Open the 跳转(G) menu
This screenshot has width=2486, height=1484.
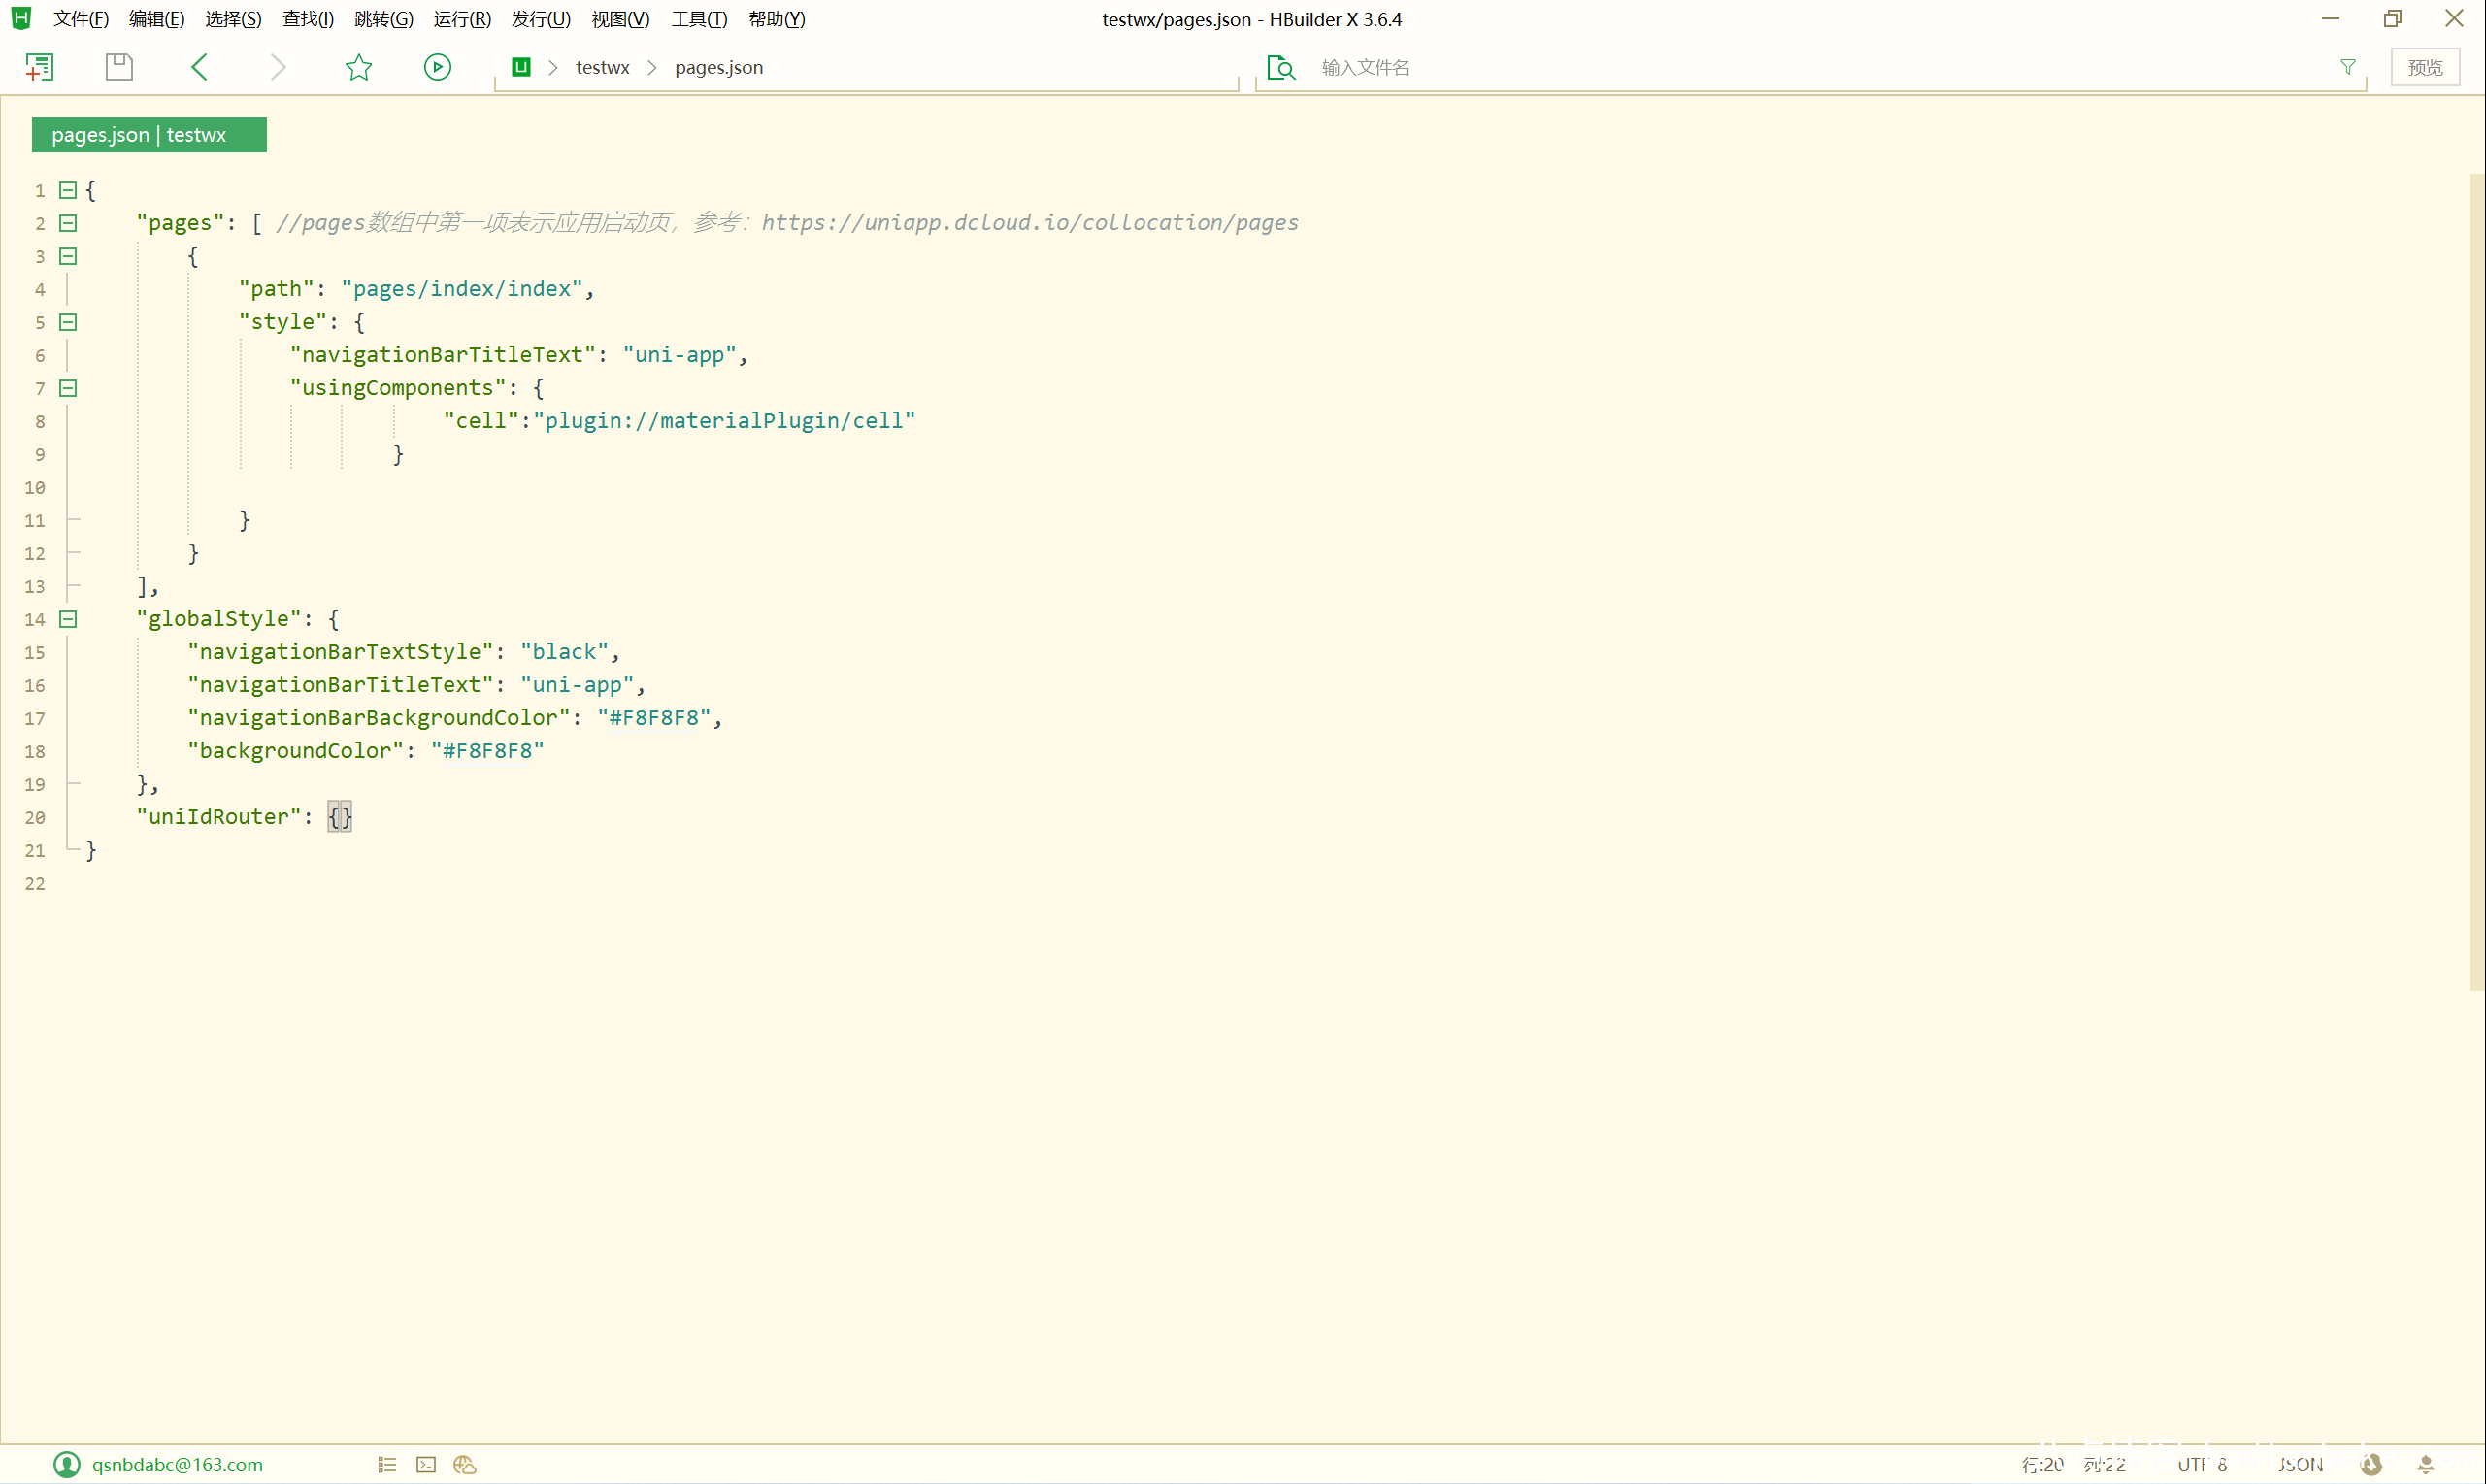384,19
